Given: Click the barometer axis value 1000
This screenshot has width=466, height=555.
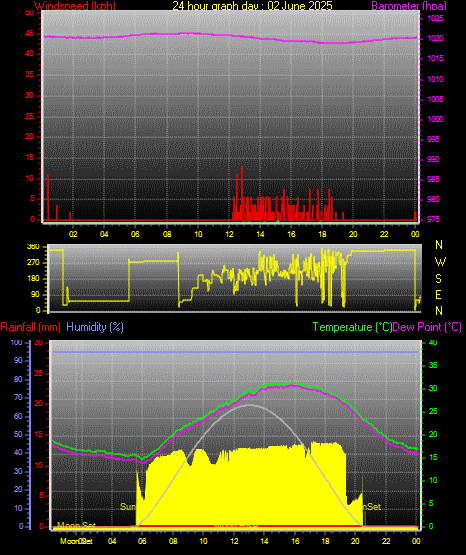Looking at the screenshot, I should click(435, 119).
